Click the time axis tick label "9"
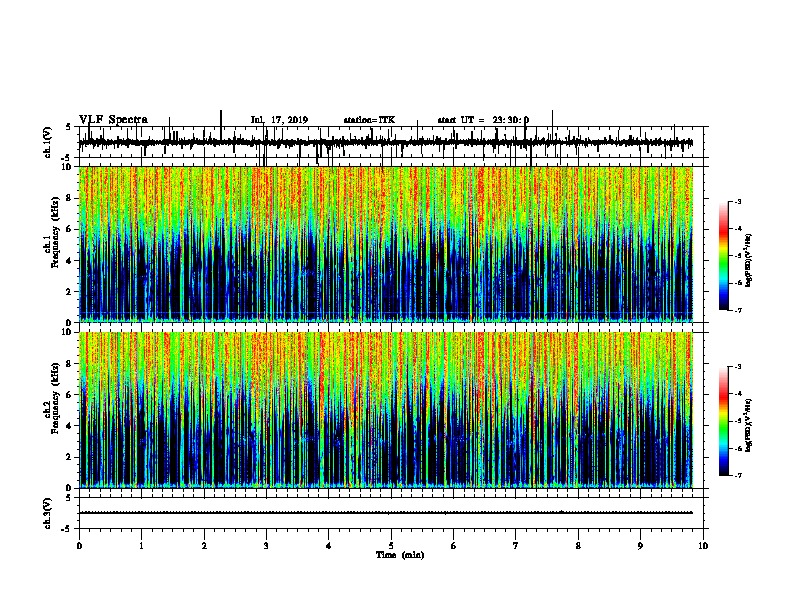The image size is (792, 612). click(640, 546)
